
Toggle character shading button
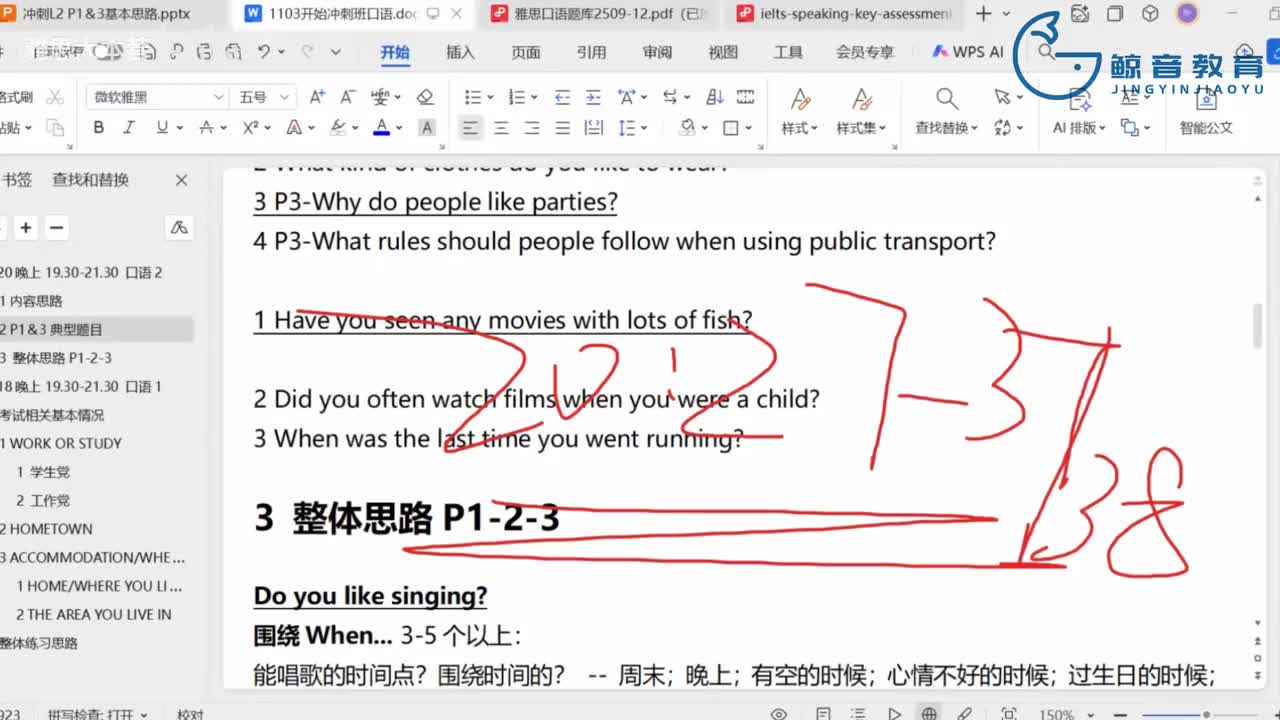(x=426, y=128)
